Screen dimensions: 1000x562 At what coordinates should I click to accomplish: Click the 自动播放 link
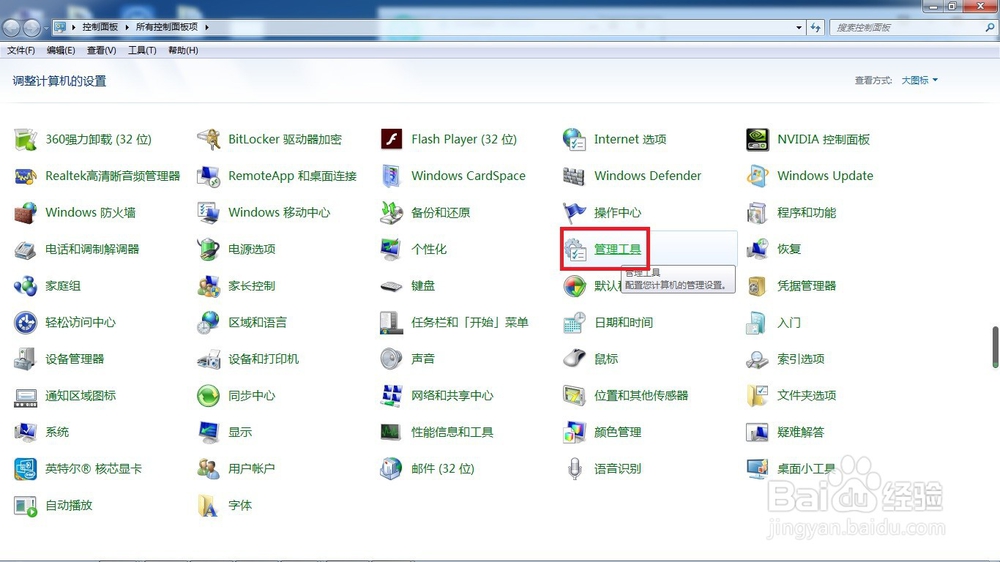(x=69, y=505)
